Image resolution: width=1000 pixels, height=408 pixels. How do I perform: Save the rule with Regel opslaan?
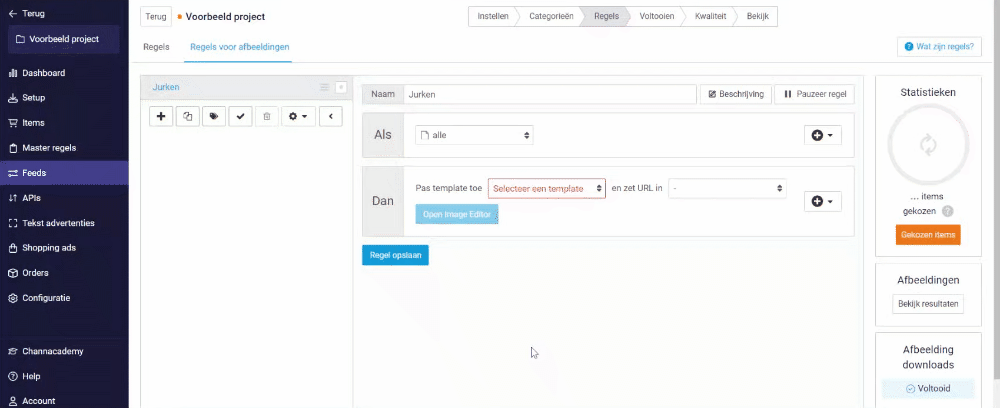point(395,255)
